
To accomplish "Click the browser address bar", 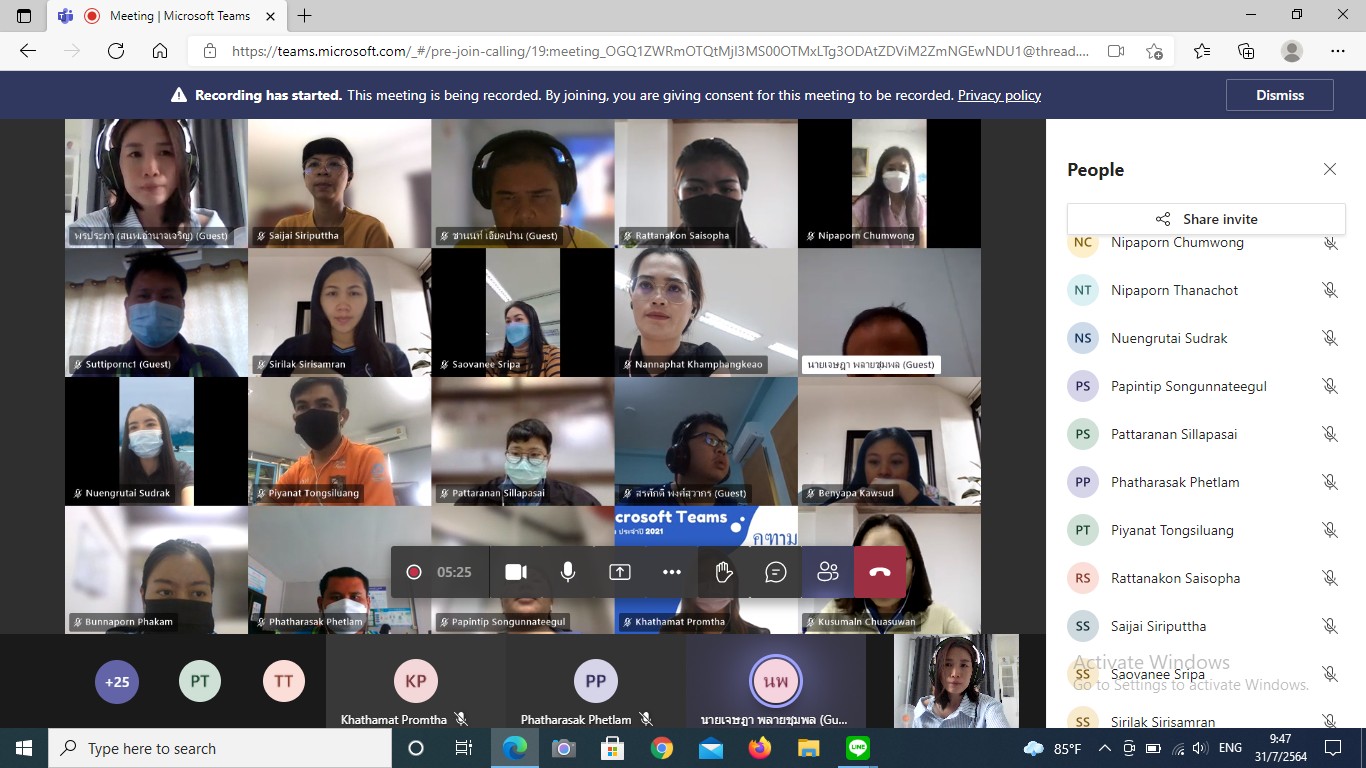I will [660, 51].
